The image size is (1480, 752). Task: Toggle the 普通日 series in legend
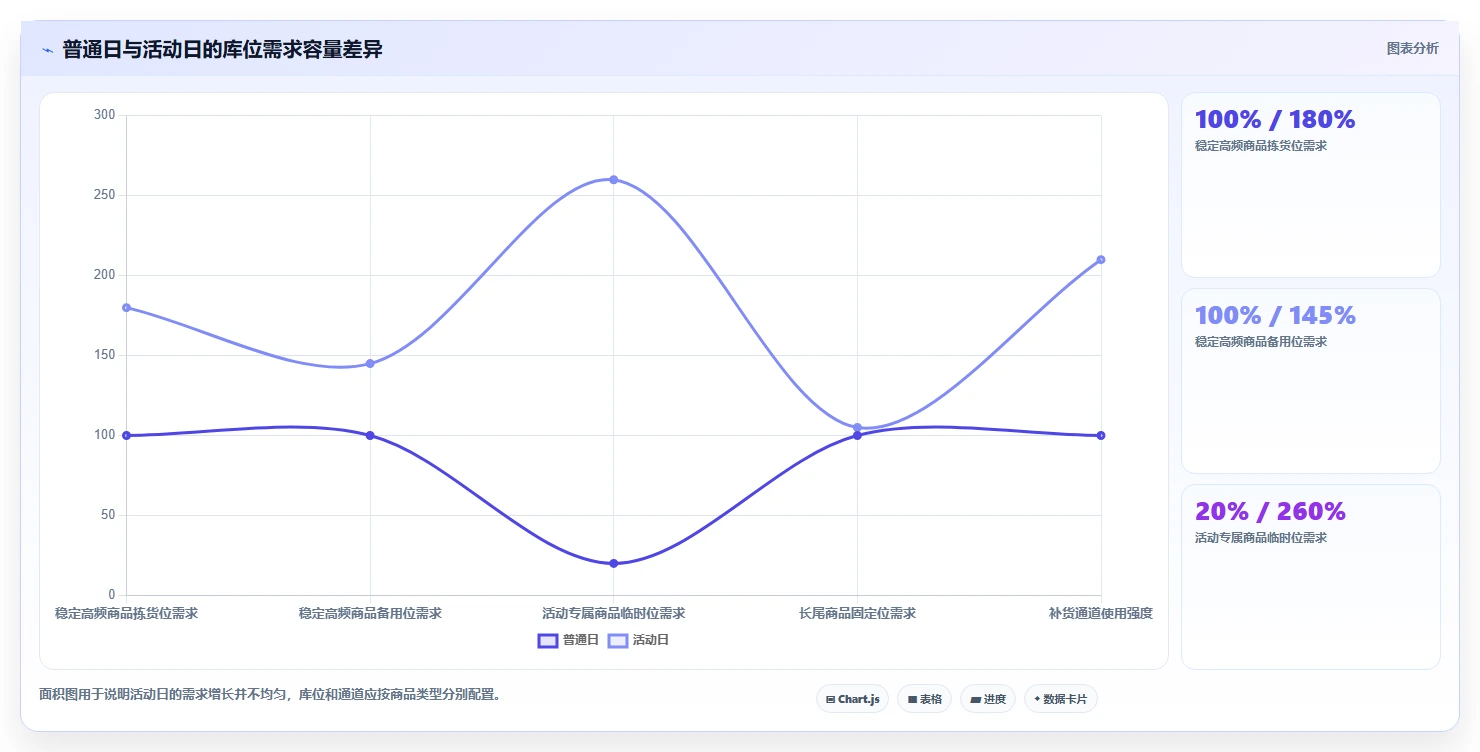pos(568,640)
